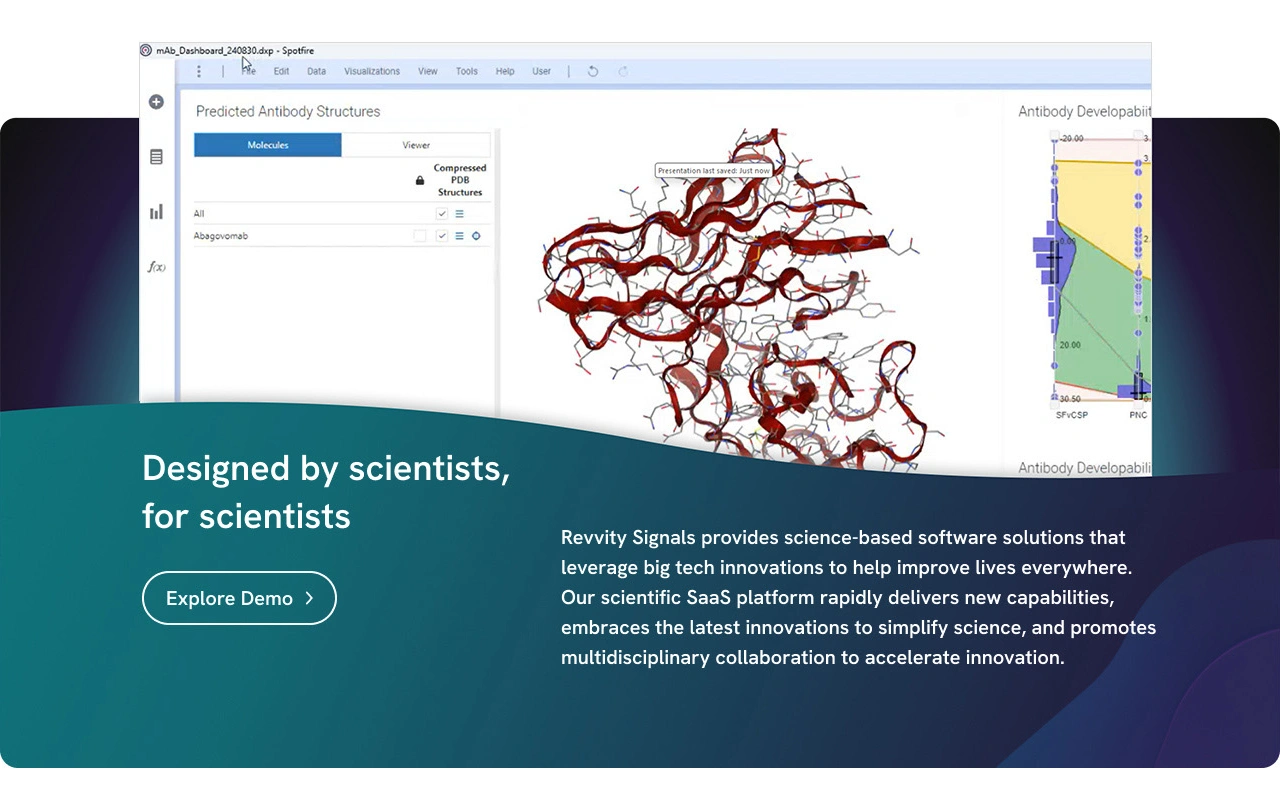1280x805 pixels.
Task: Open the Visualizations menu
Action: tap(372, 71)
